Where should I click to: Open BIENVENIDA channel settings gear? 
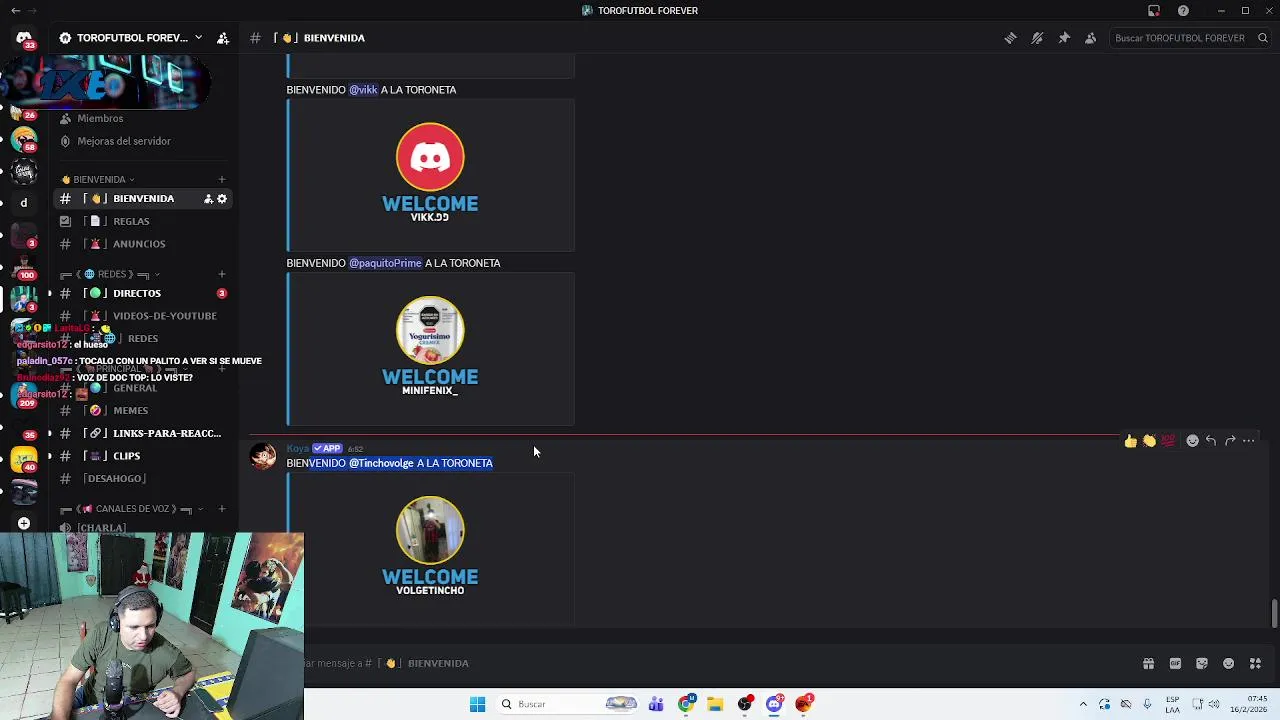click(x=222, y=199)
